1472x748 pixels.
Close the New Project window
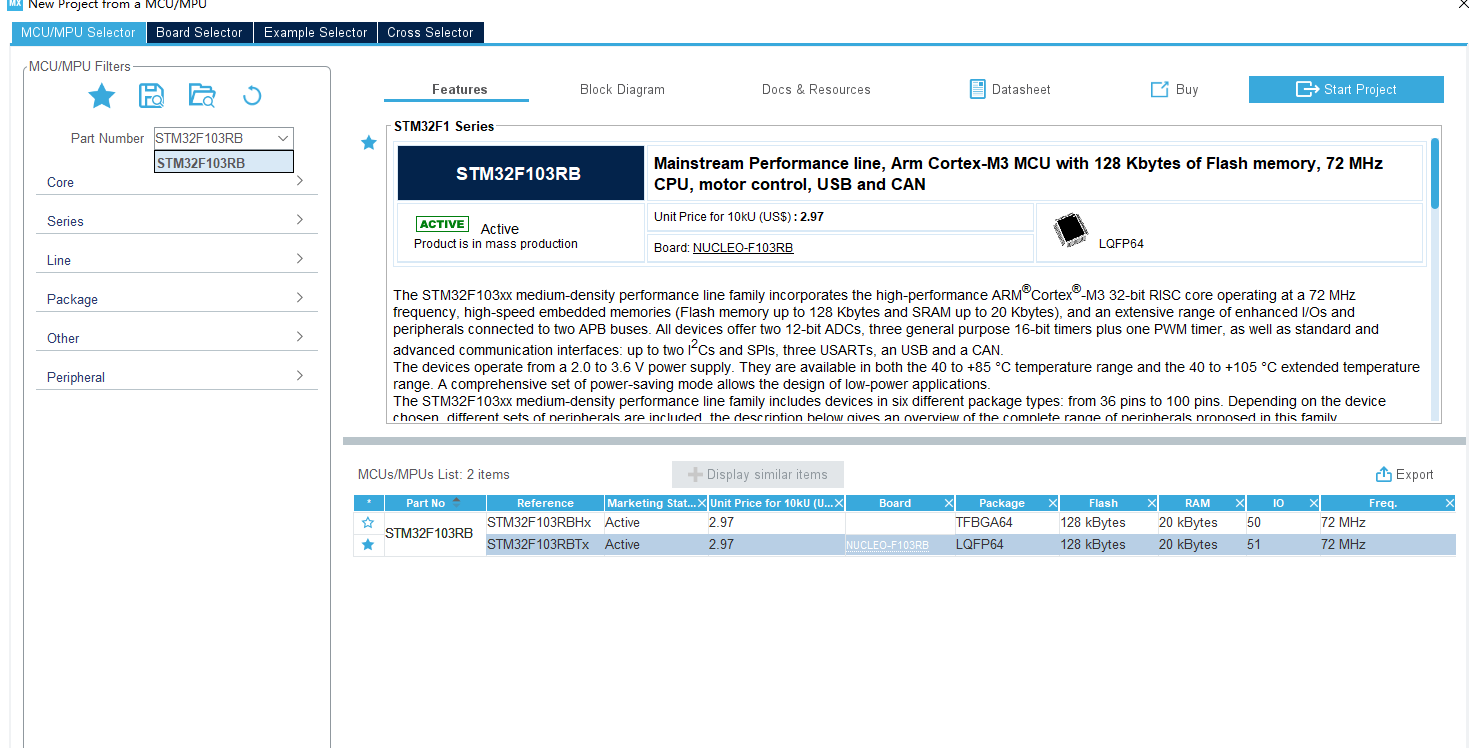1463,4
